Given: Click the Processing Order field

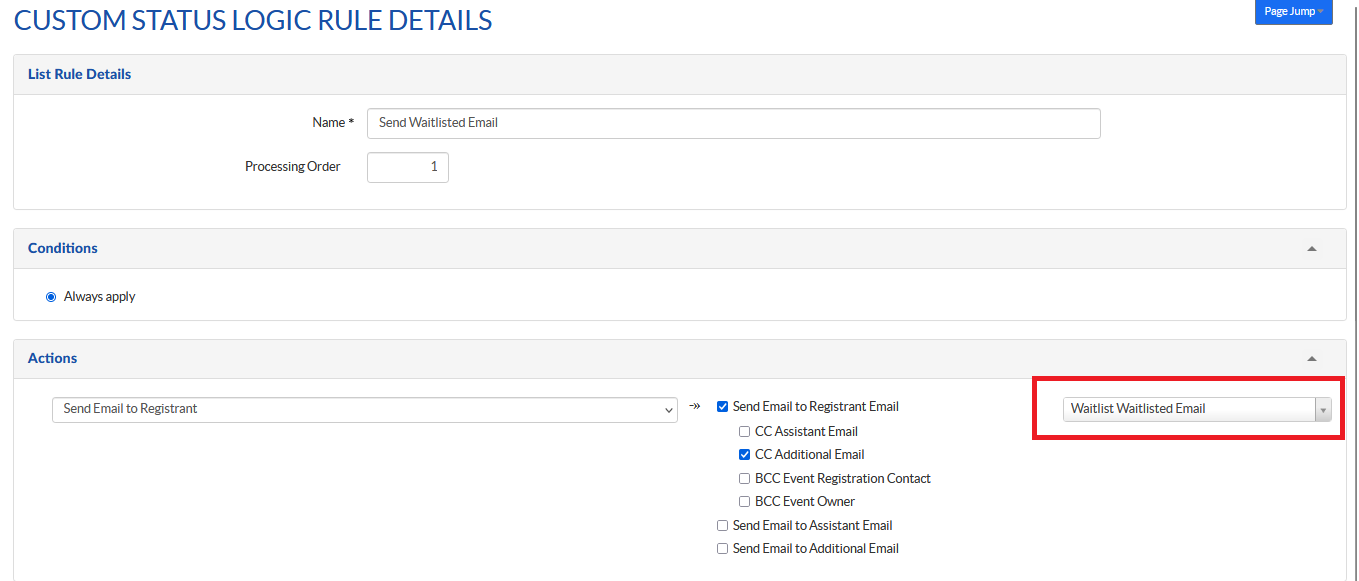Looking at the screenshot, I should 407,167.
